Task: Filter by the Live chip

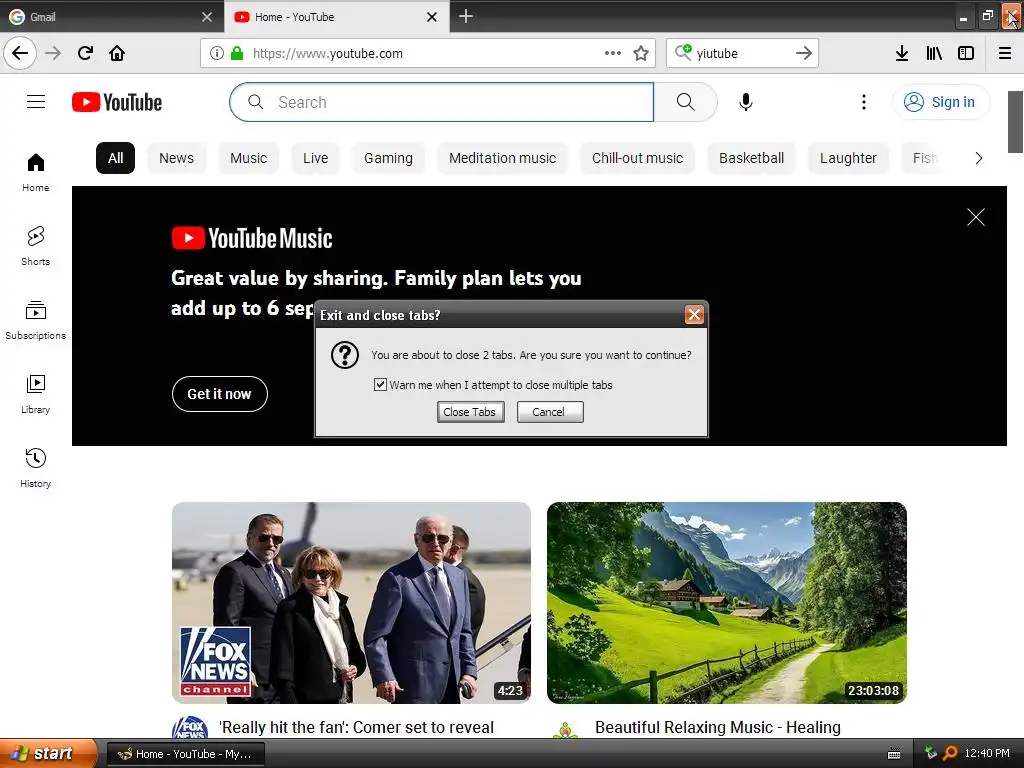Action: (315, 158)
